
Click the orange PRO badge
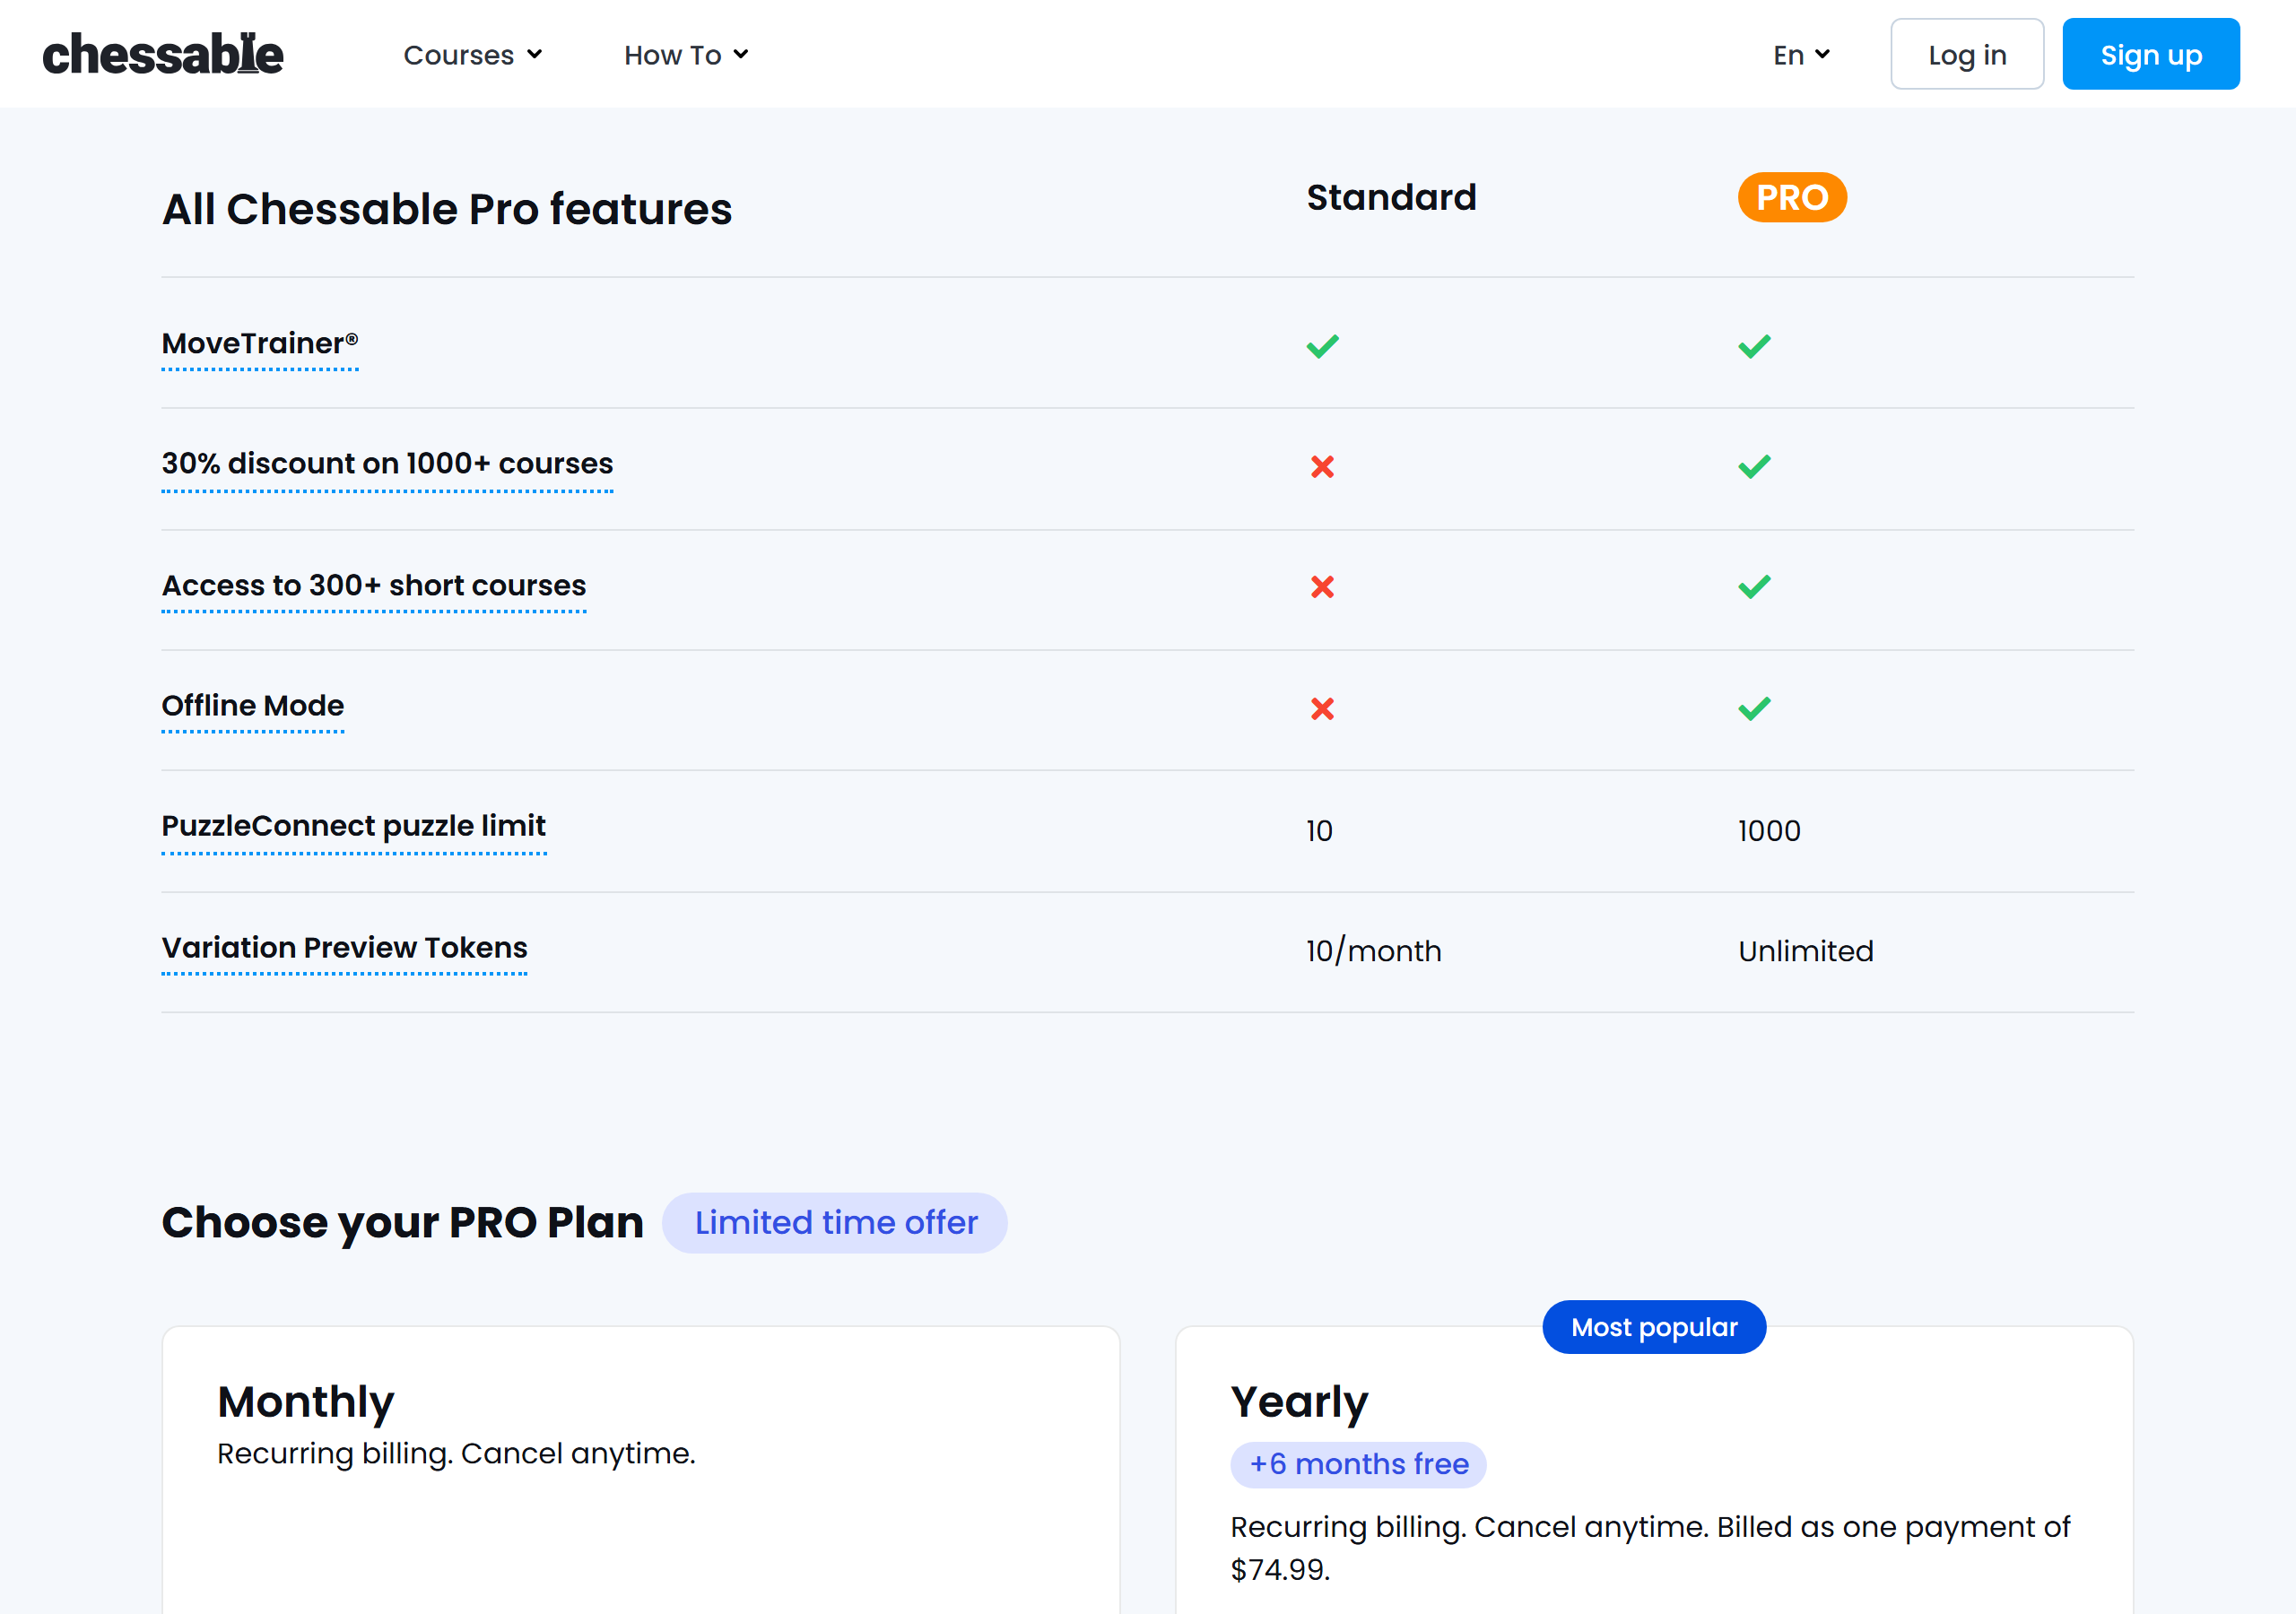pyautogui.click(x=1791, y=197)
